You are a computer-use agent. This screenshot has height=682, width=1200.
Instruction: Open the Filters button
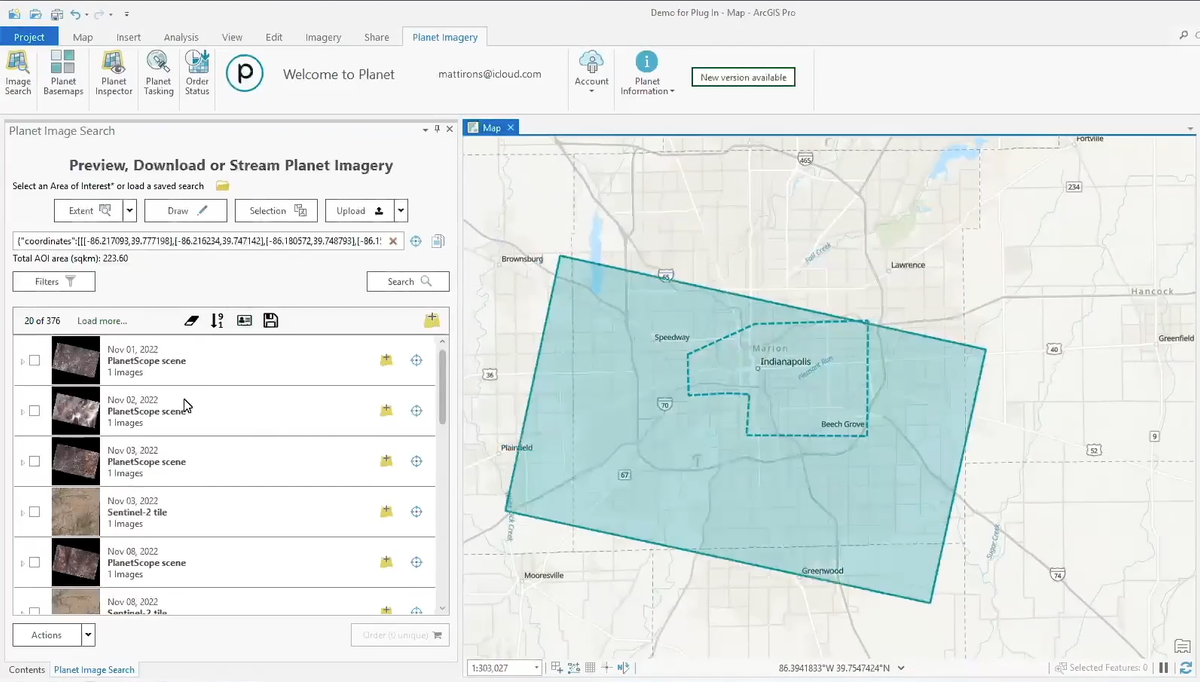(x=54, y=282)
